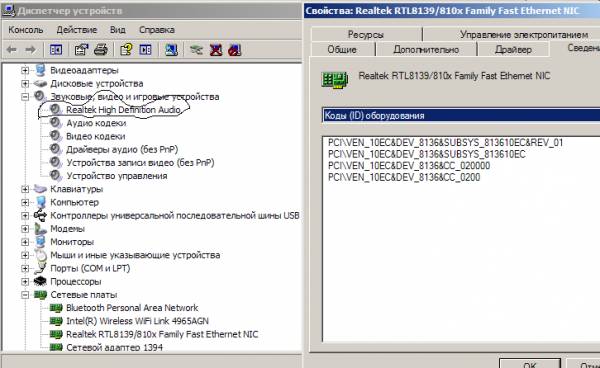Switch to the Управление электропитанием tab
Viewport: 600px width, 368px height.
click(x=523, y=34)
